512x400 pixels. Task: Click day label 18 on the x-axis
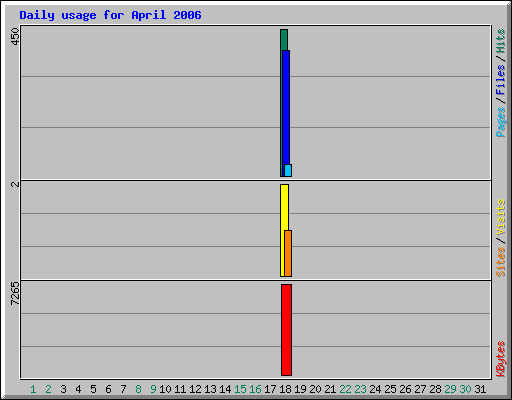tap(285, 389)
